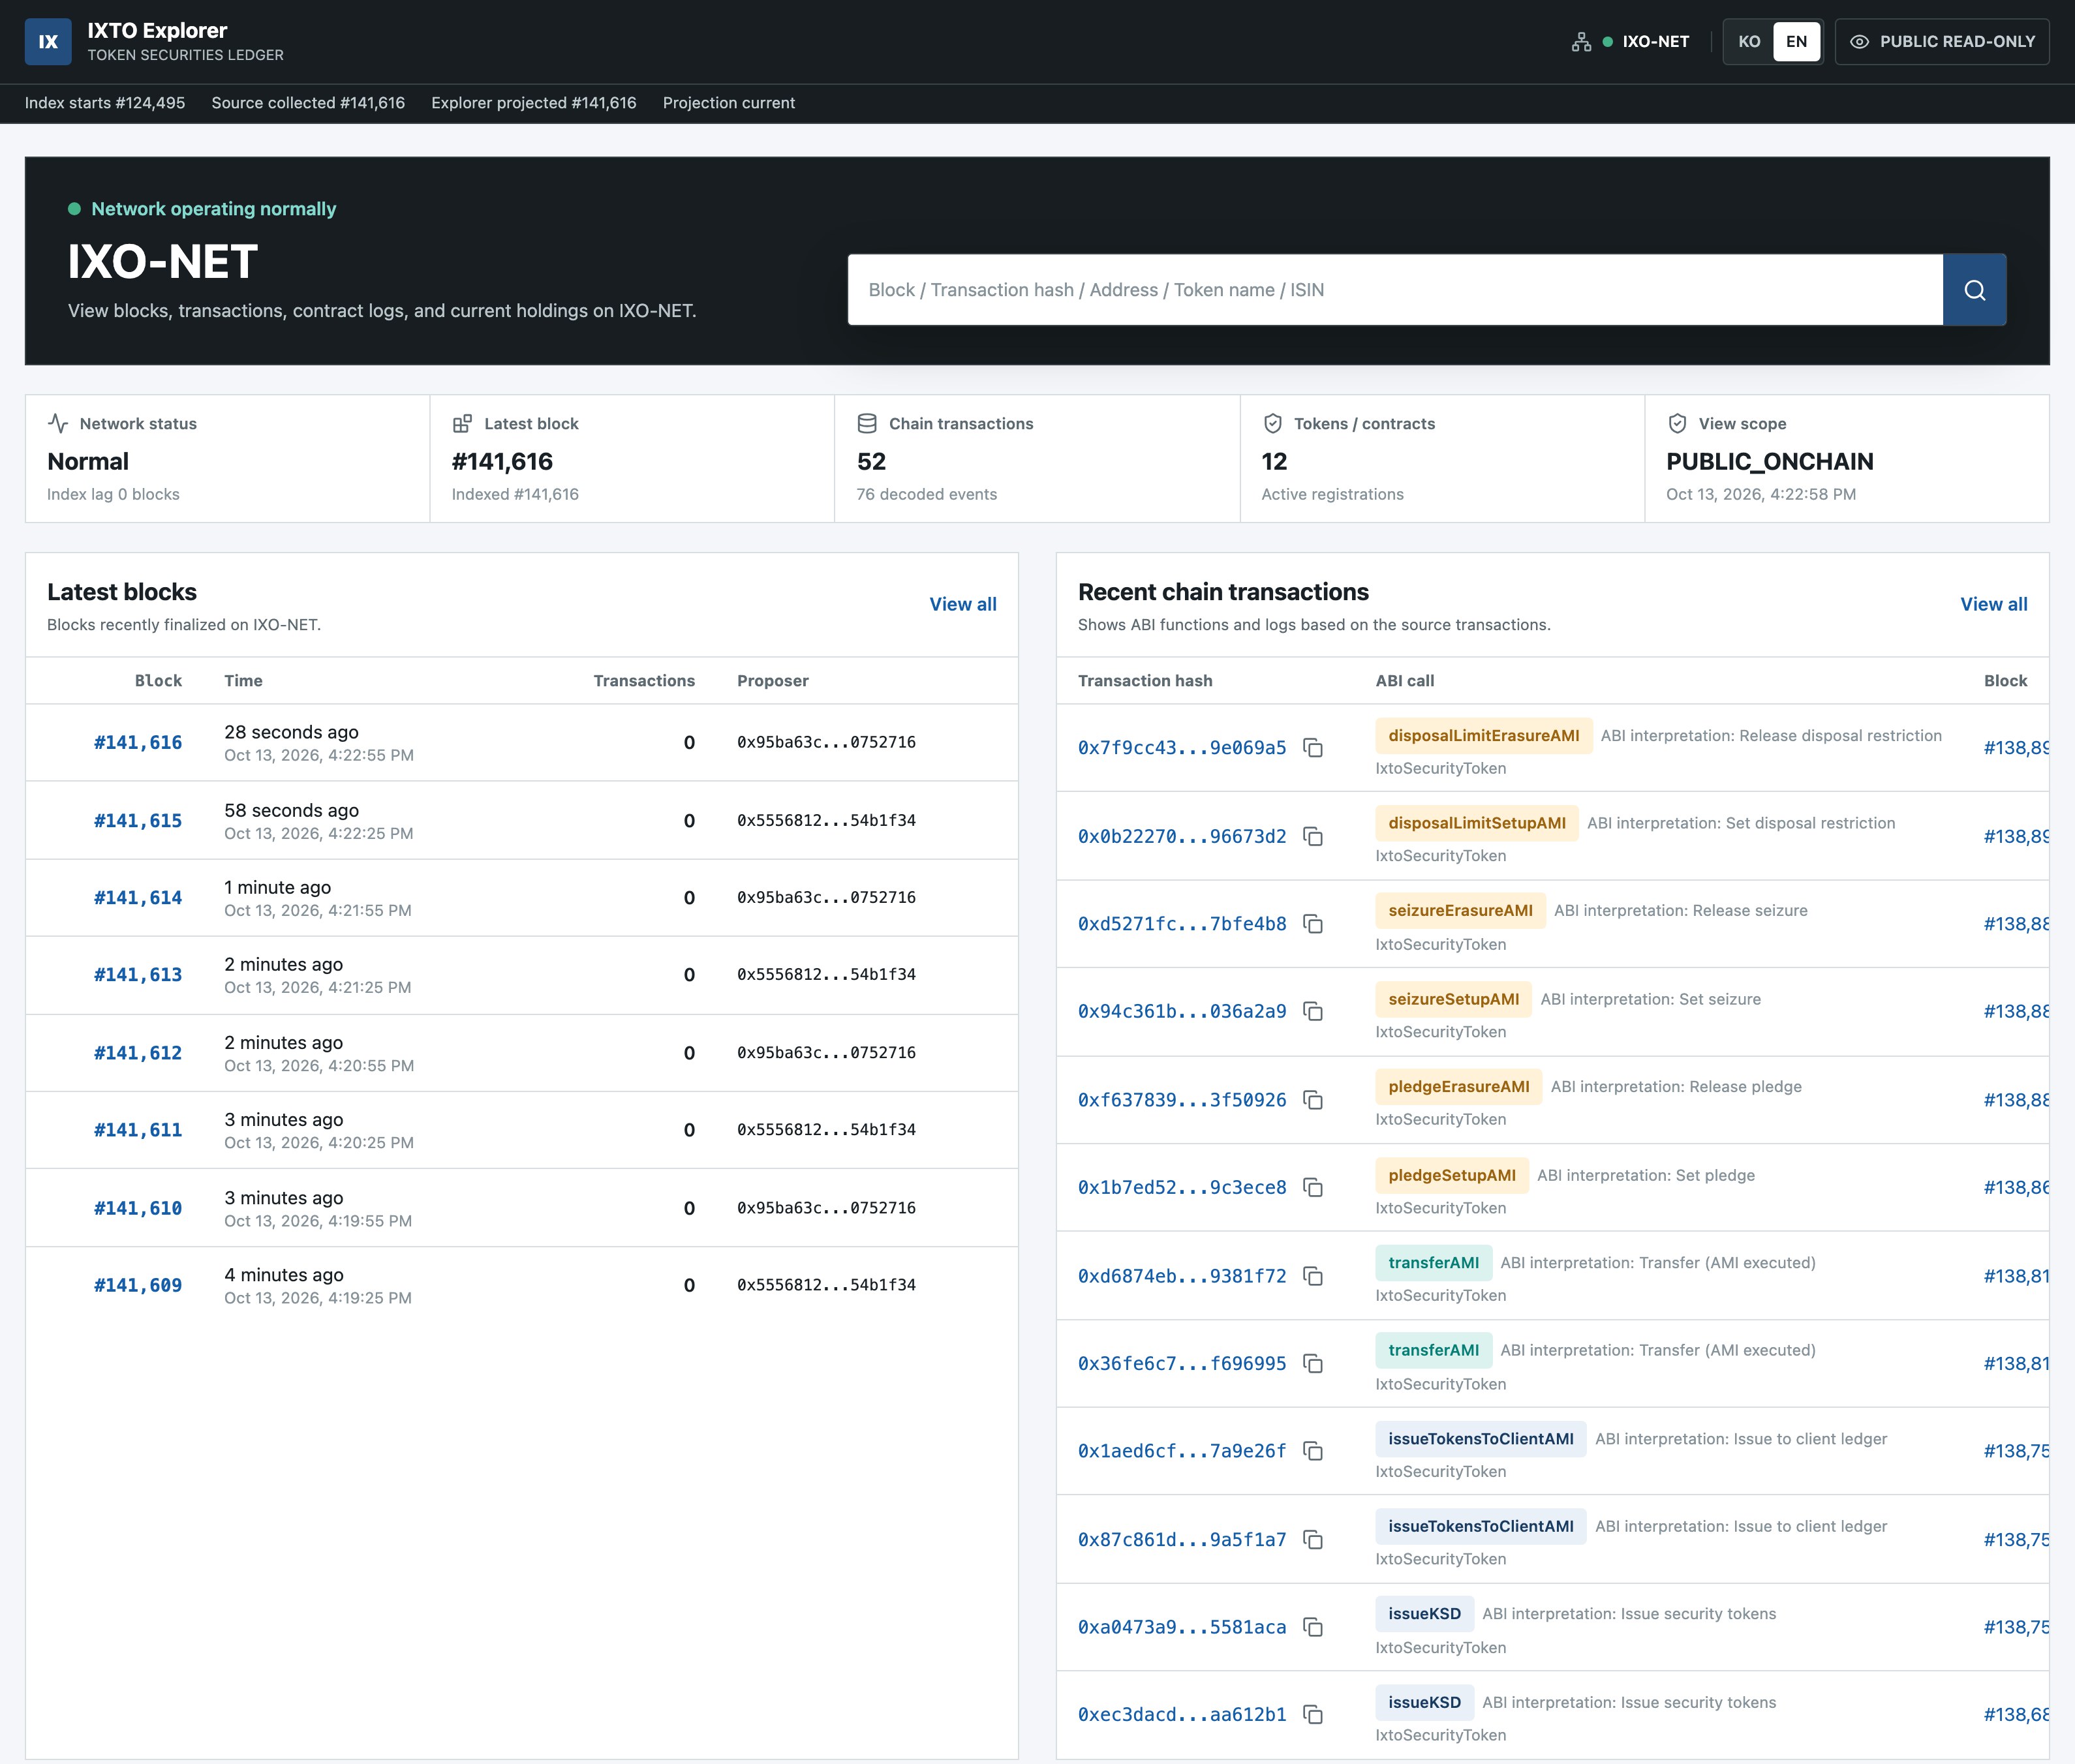Click the disposalLimitErasureAMI tag
This screenshot has width=2075, height=1764.
tap(1484, 736)
